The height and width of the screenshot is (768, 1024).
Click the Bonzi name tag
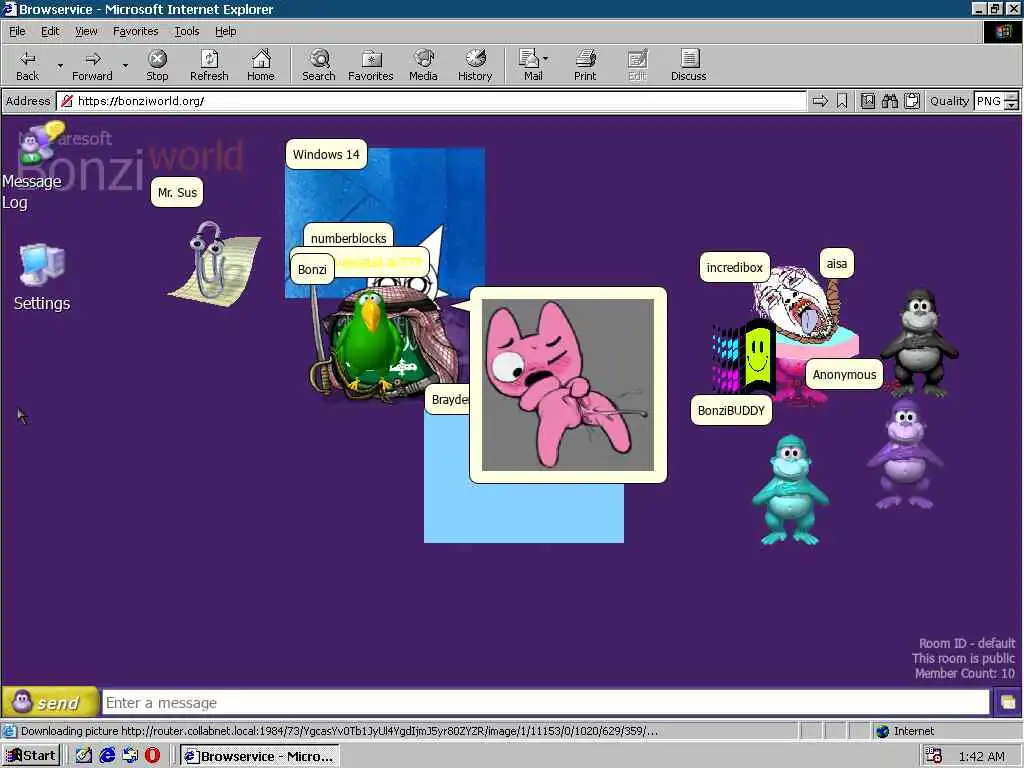pyautogui.click(x=312, y=269)
